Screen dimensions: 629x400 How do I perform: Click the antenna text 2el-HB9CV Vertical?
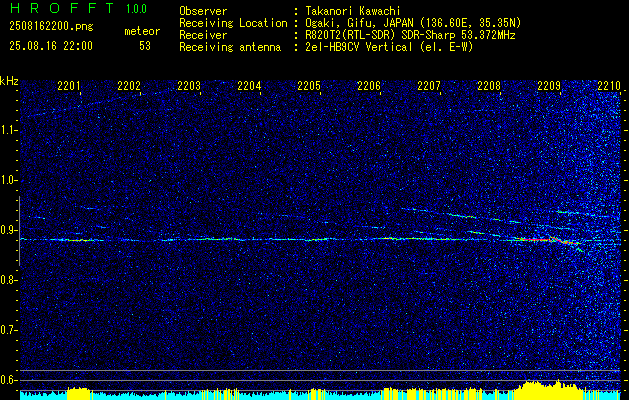click(359, 47)
